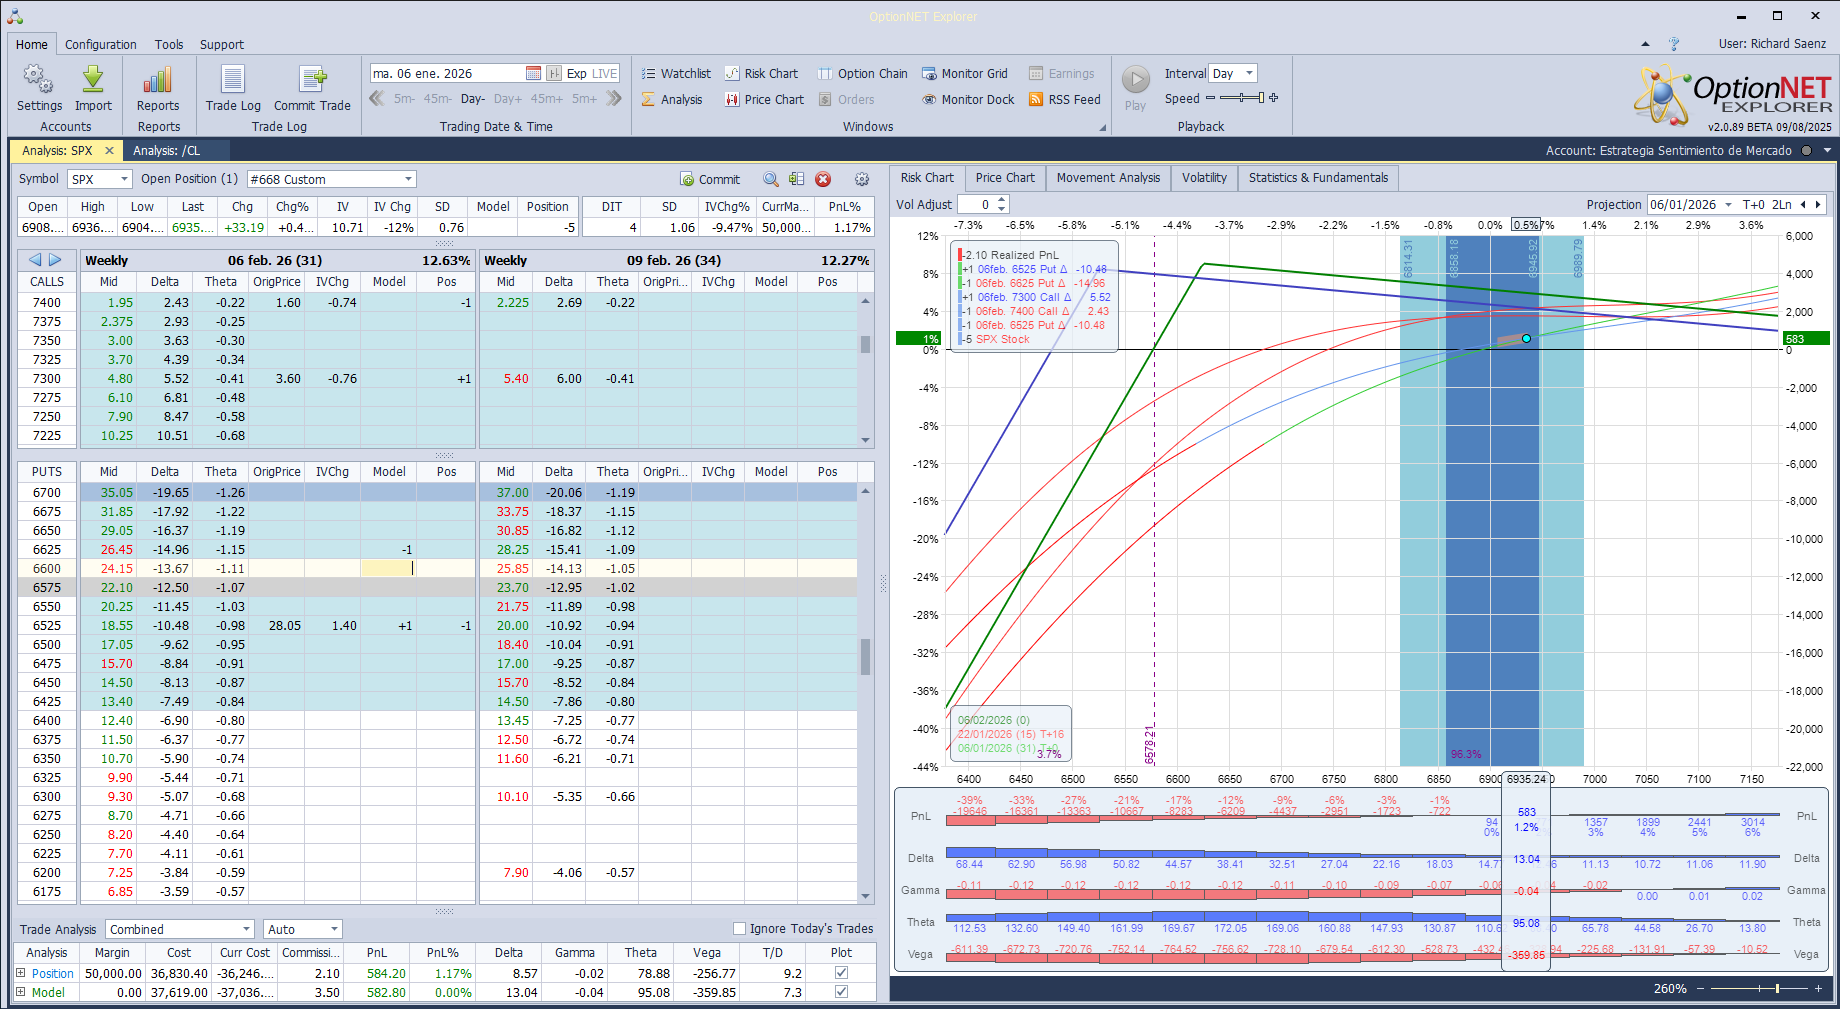Toggle the 2Ln projection lines option

click(1782, 204)
